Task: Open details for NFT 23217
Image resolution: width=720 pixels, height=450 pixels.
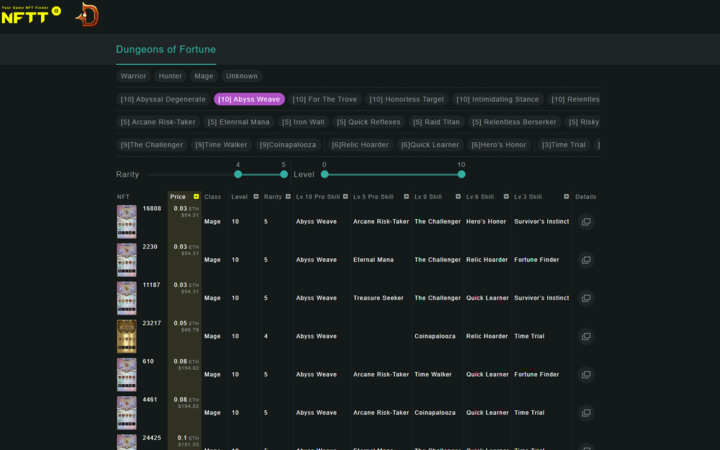Action: coord(586,336)
